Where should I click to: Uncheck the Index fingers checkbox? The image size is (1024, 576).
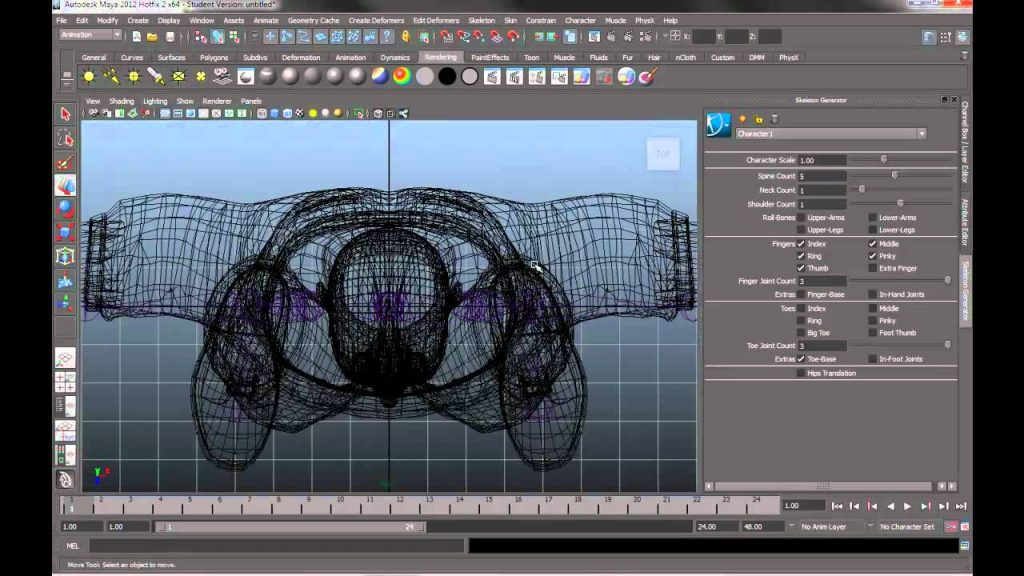pyautogui.click(x=801, y=244)
